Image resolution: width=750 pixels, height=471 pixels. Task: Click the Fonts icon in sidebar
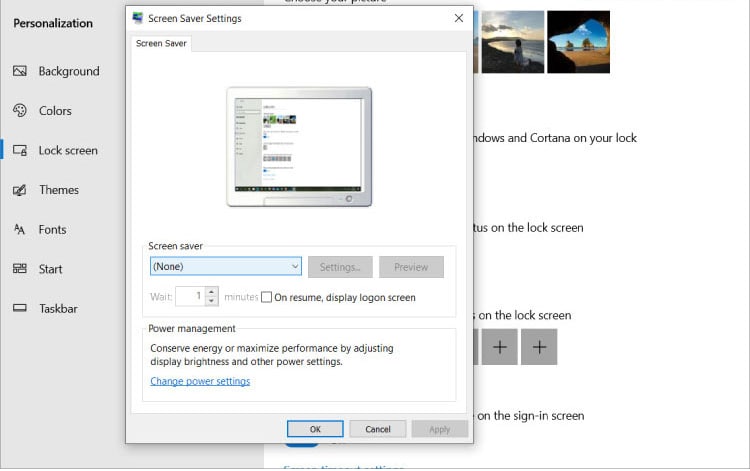(x=19, y=229)
